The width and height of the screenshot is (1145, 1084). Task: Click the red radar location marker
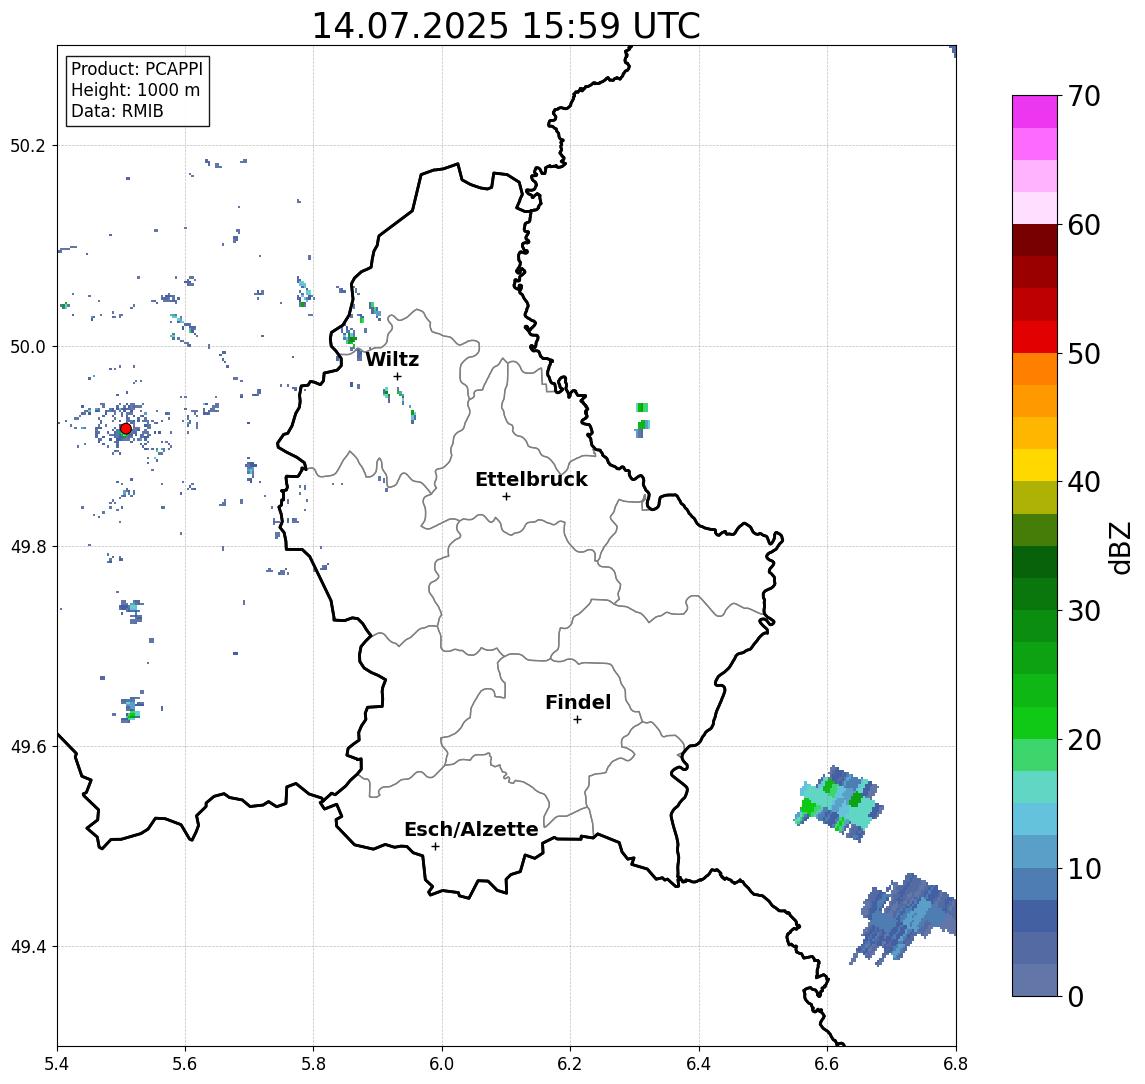[x=126, y=429]
